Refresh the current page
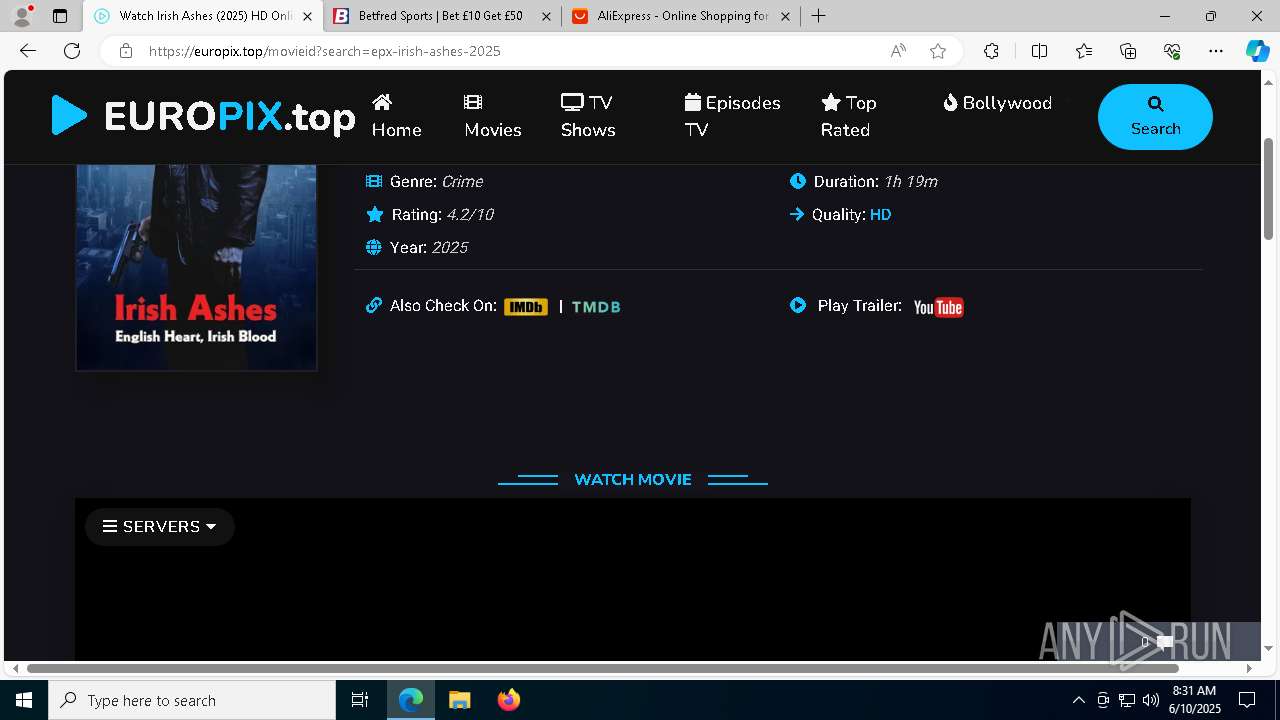Image resolution: width=1280 pixels, height=720 pixels. coord(72,51)
